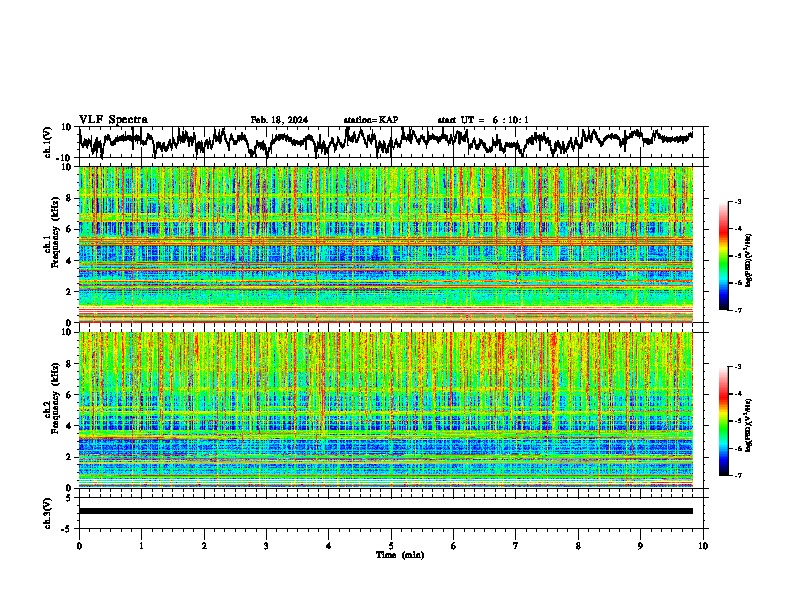The height and width of the screenshot is (612, 792).
Task: Select the 'Feb. 18, 2024' date text
Action: point(279,120)
